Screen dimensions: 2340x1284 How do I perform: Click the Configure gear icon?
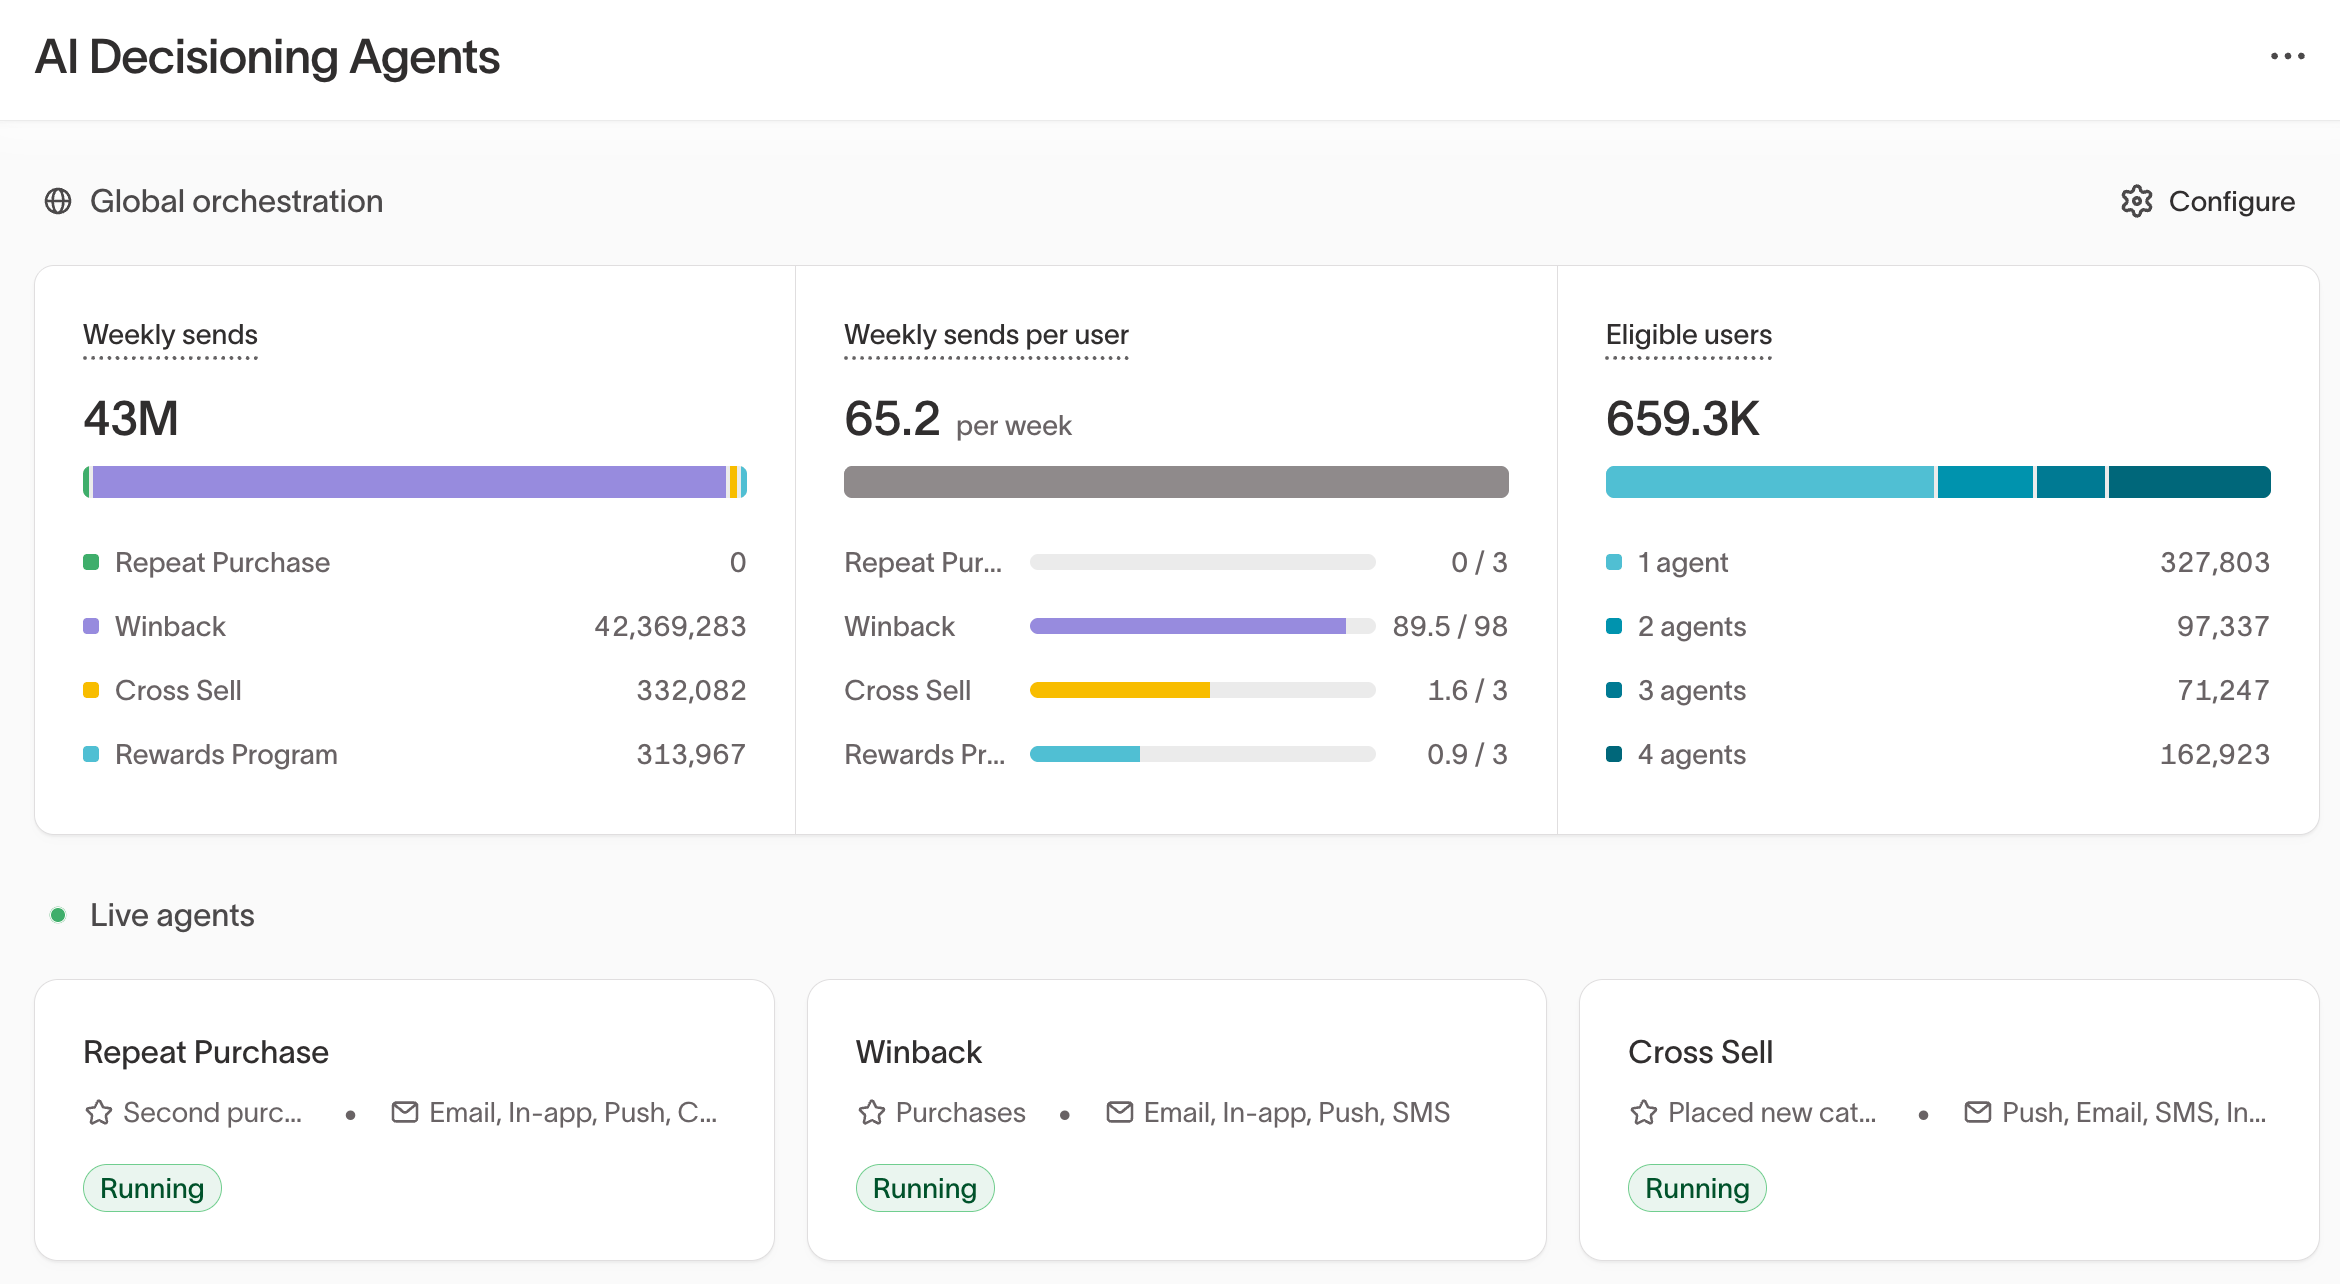(x=2136, y=201)
